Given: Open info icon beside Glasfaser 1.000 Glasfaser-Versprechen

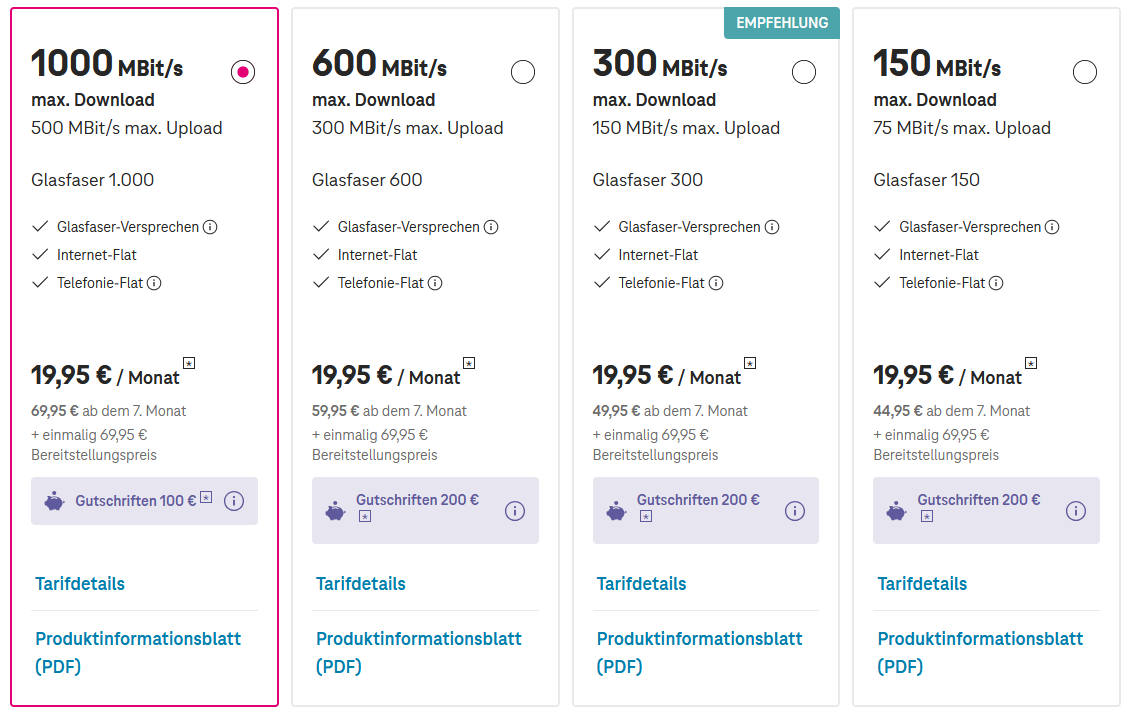Looking at the screenshot, I should 210,227.
